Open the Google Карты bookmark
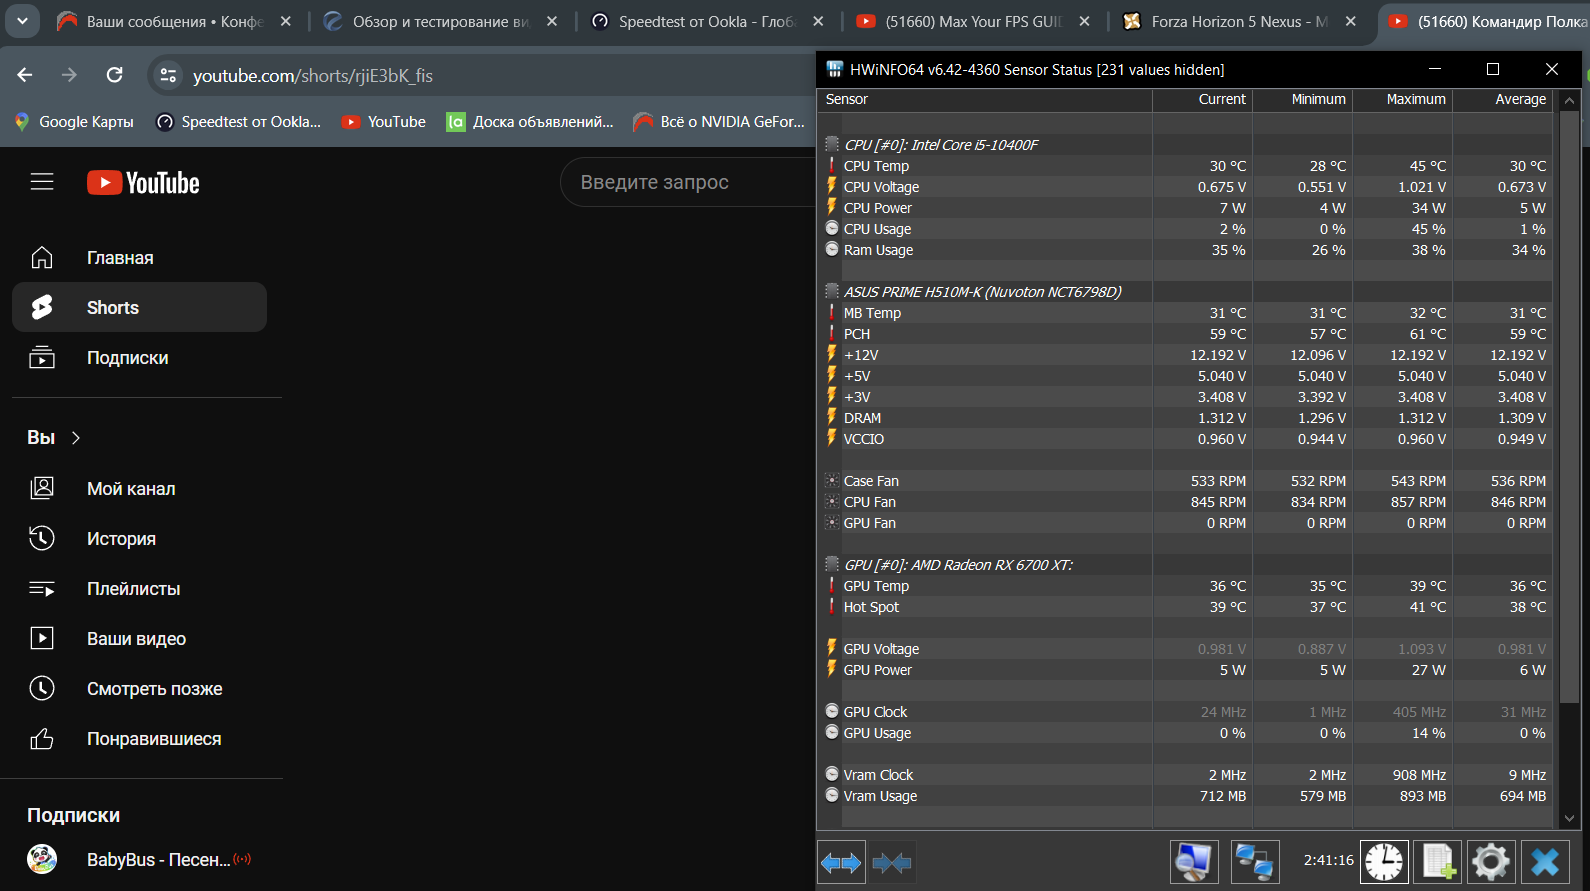 74,122
